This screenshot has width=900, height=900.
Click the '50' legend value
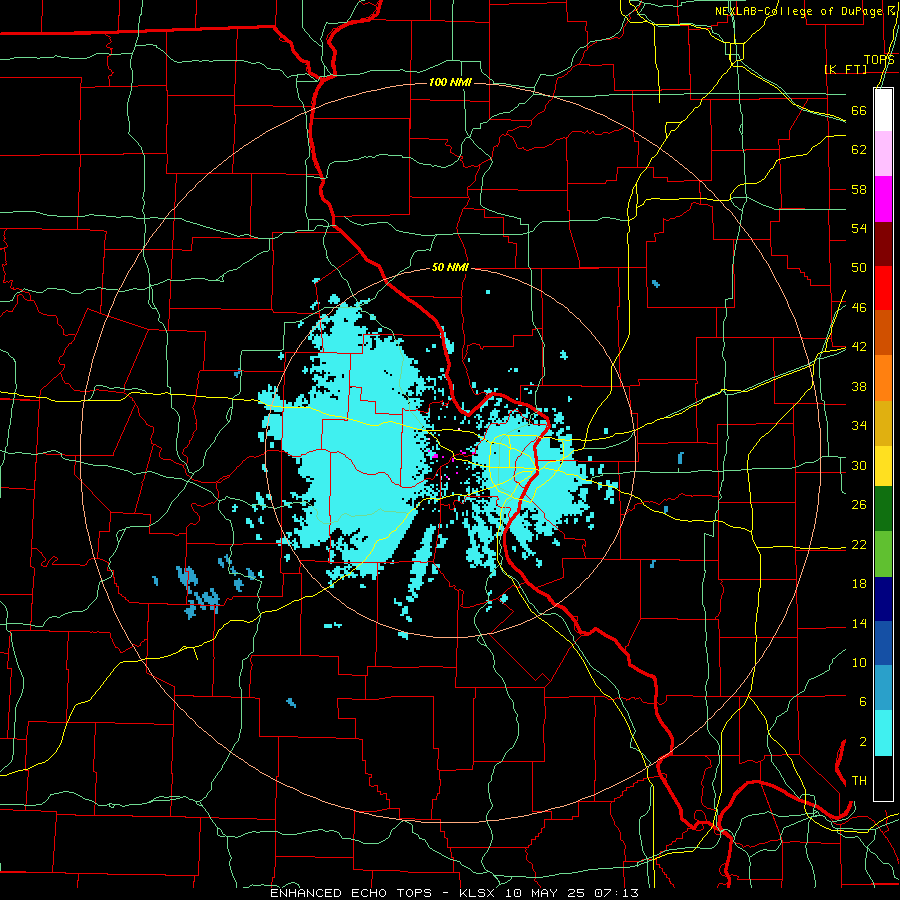click(x=859, y=268)
